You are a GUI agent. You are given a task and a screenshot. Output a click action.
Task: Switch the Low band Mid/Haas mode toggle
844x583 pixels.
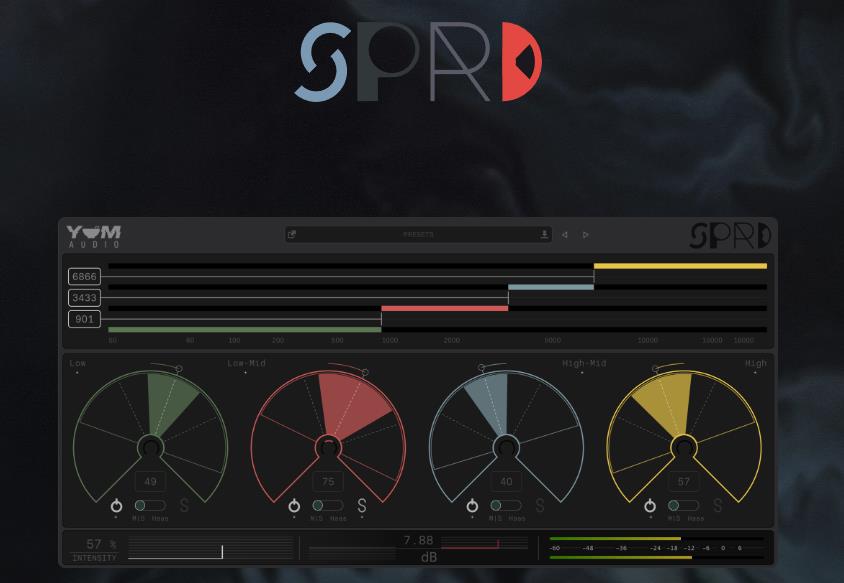tap(150, 505)
